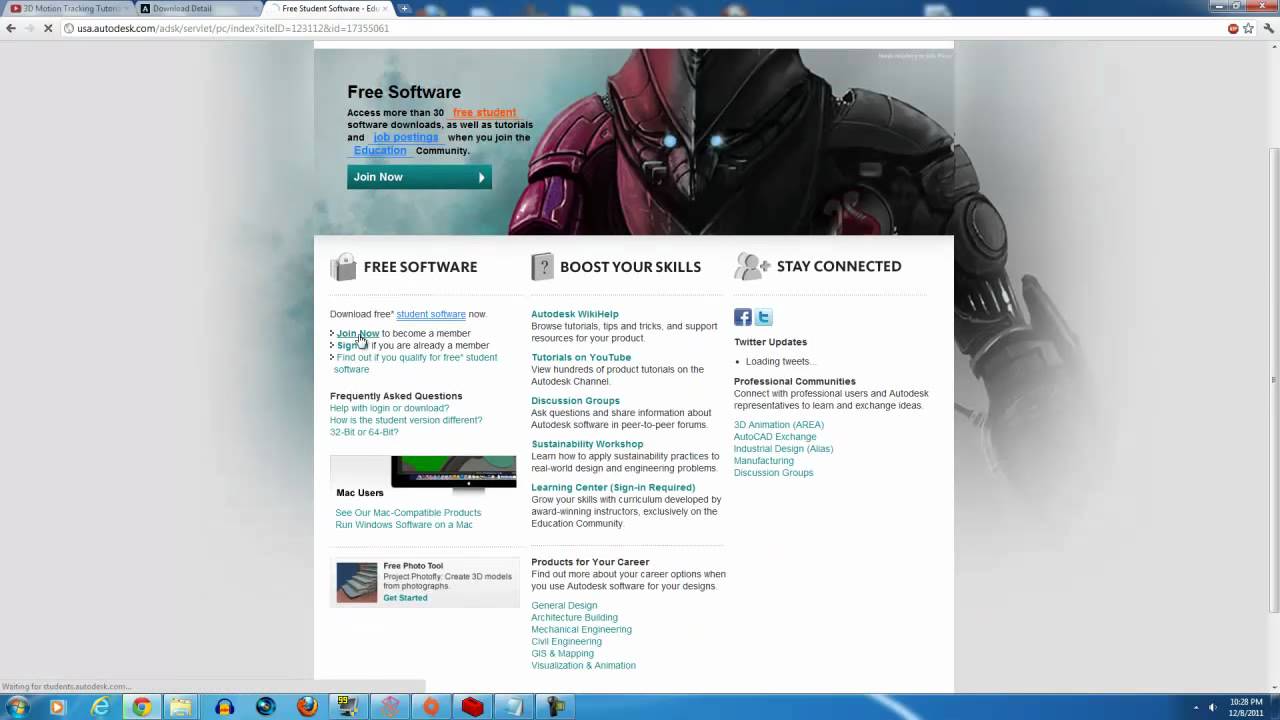
Task: Open the Chrome wrench menu
Action: coord(1267,28)
